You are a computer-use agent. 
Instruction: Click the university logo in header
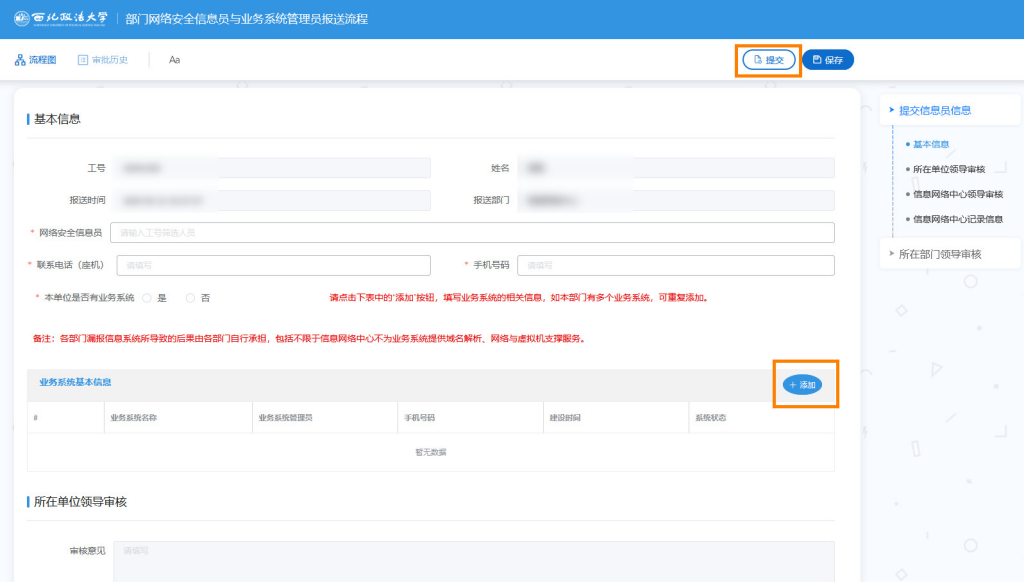61,18
